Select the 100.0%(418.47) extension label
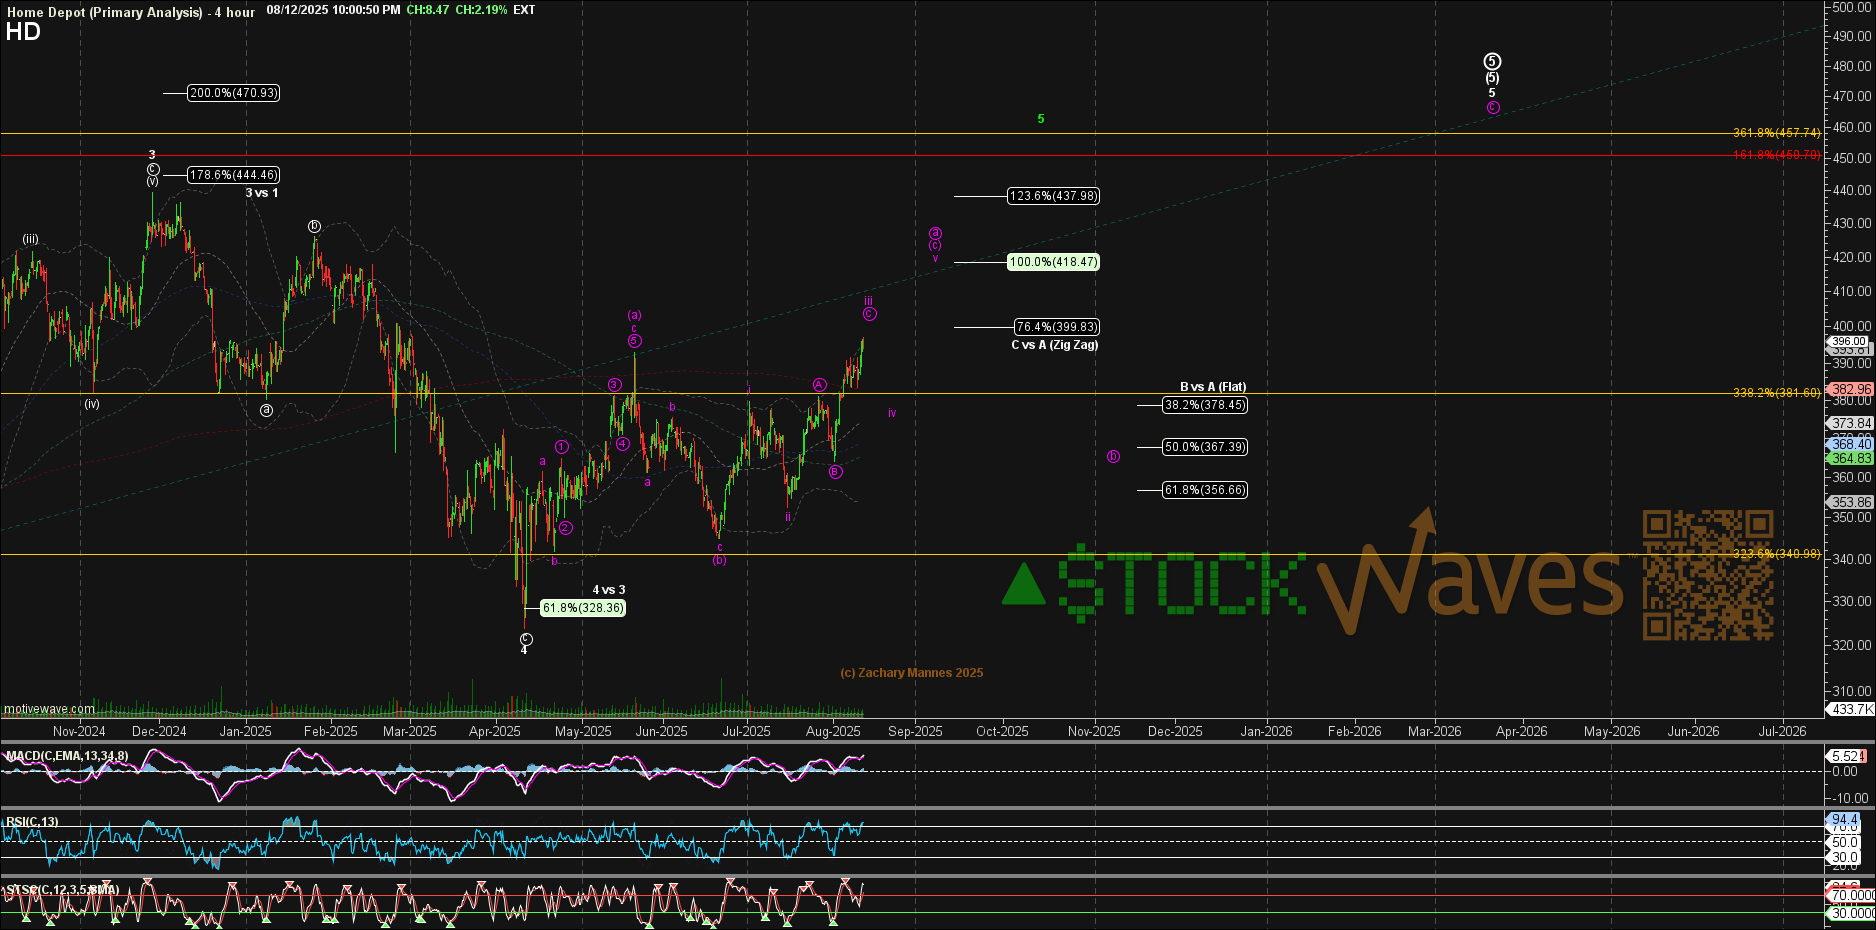 (x=1053, y=262)
